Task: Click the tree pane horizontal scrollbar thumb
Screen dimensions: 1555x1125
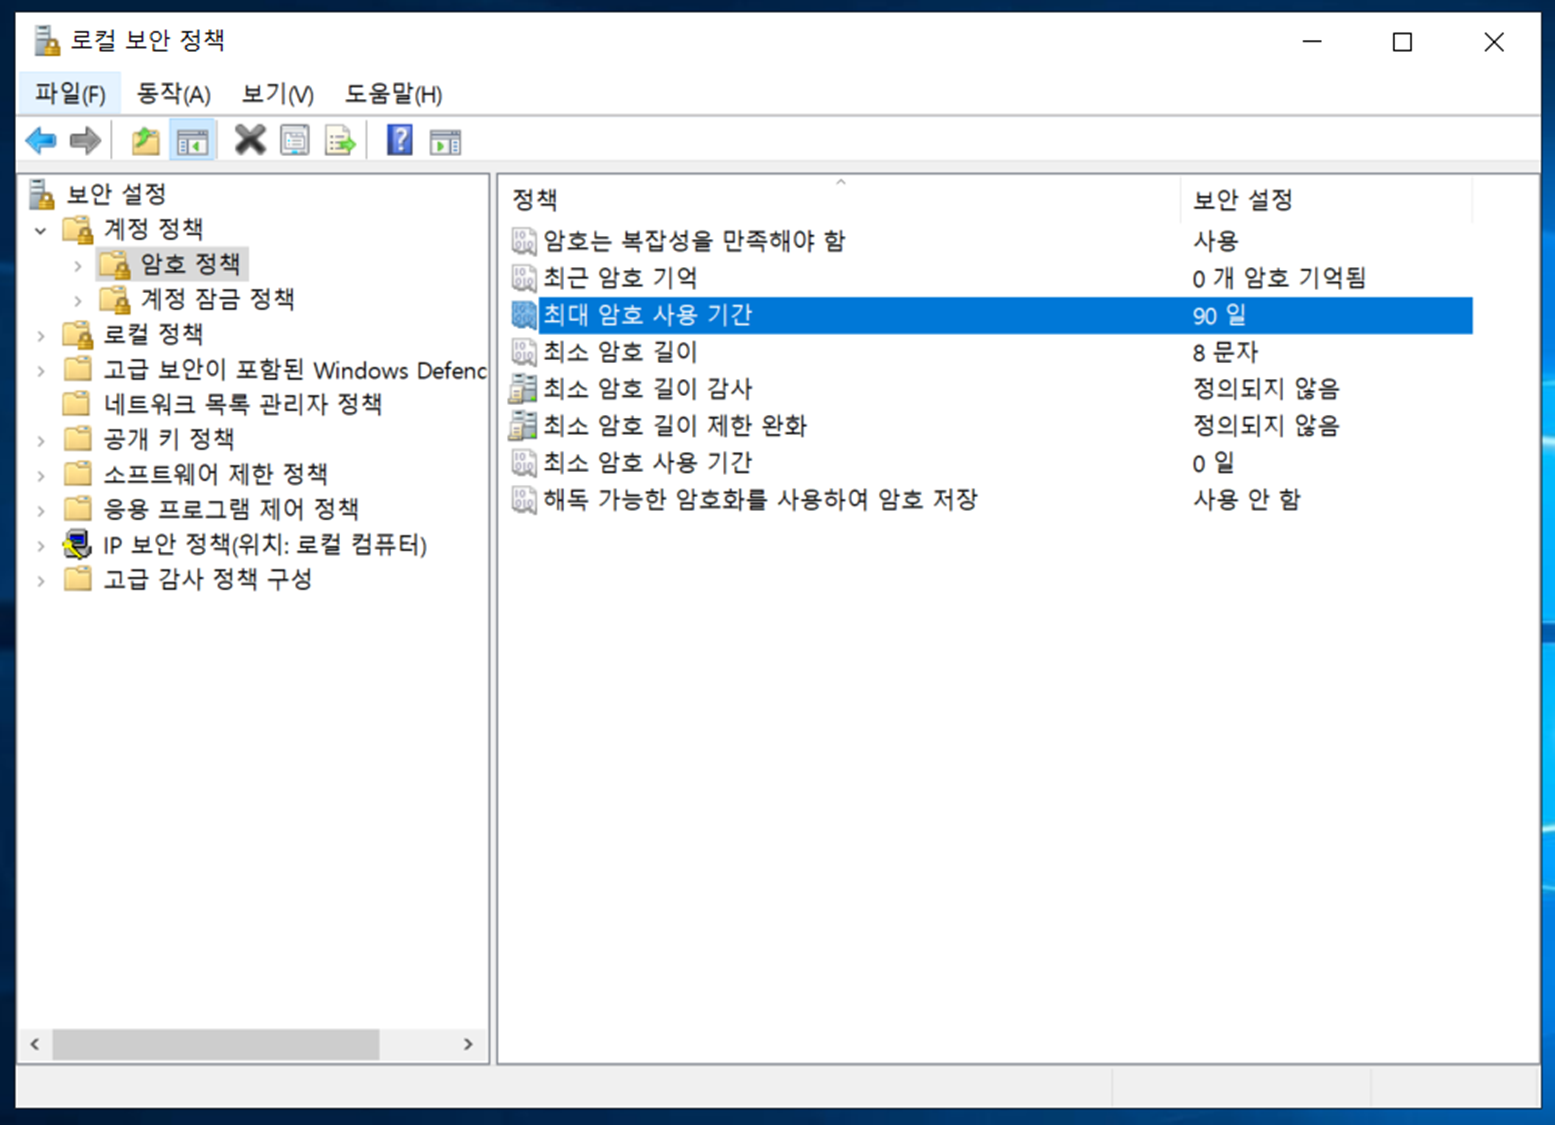Action: point(216,1044)
